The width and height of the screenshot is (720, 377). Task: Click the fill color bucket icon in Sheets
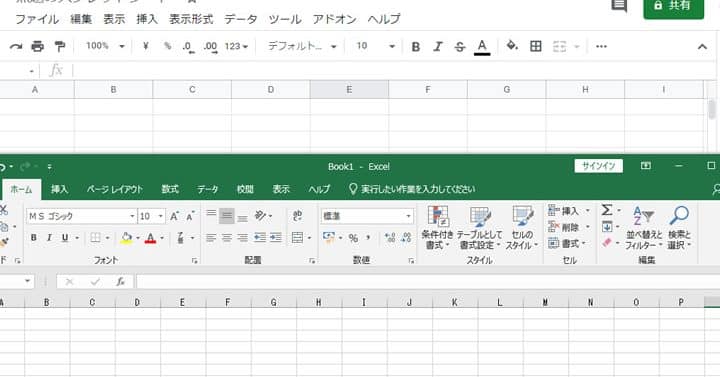coord(512,45)
